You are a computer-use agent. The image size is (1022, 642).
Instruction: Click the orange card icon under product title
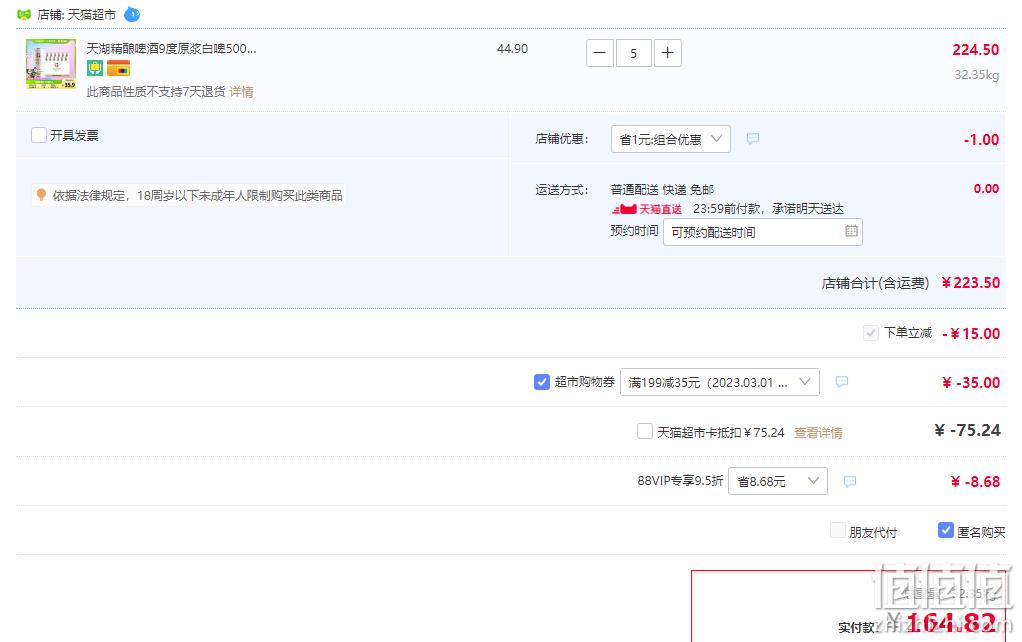(118, 67)
